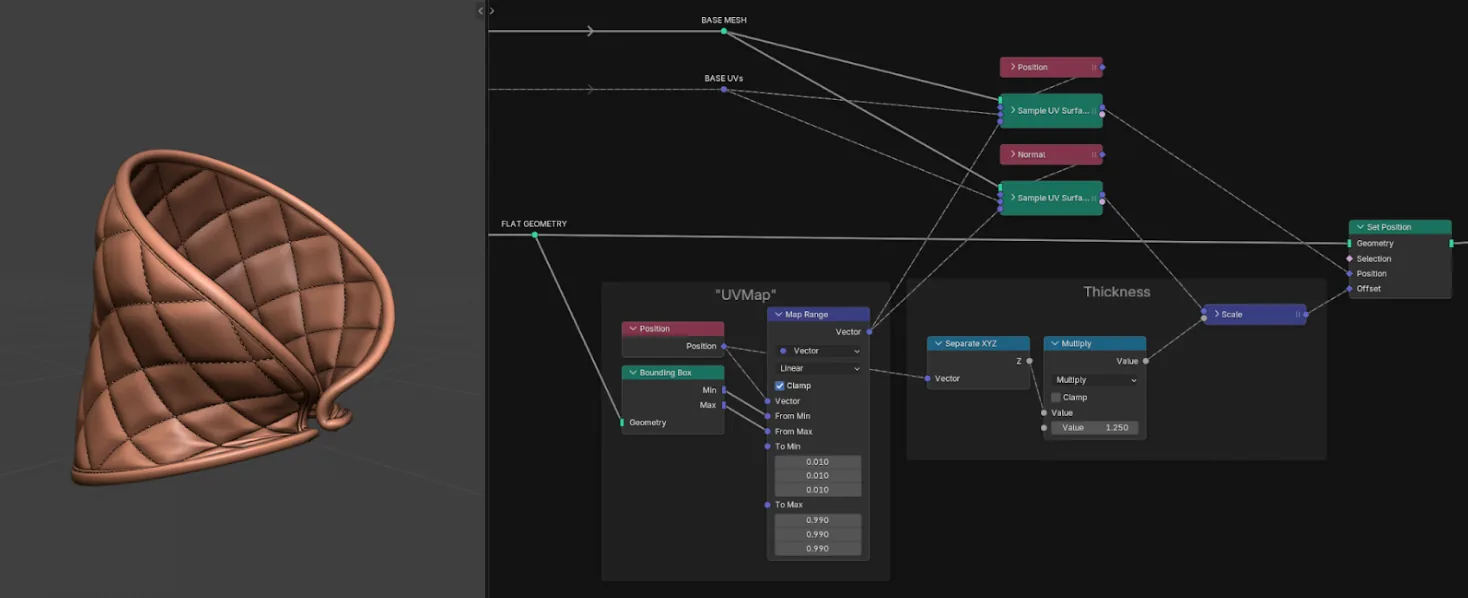Select the "UVMap" frame label

point(746,295)
